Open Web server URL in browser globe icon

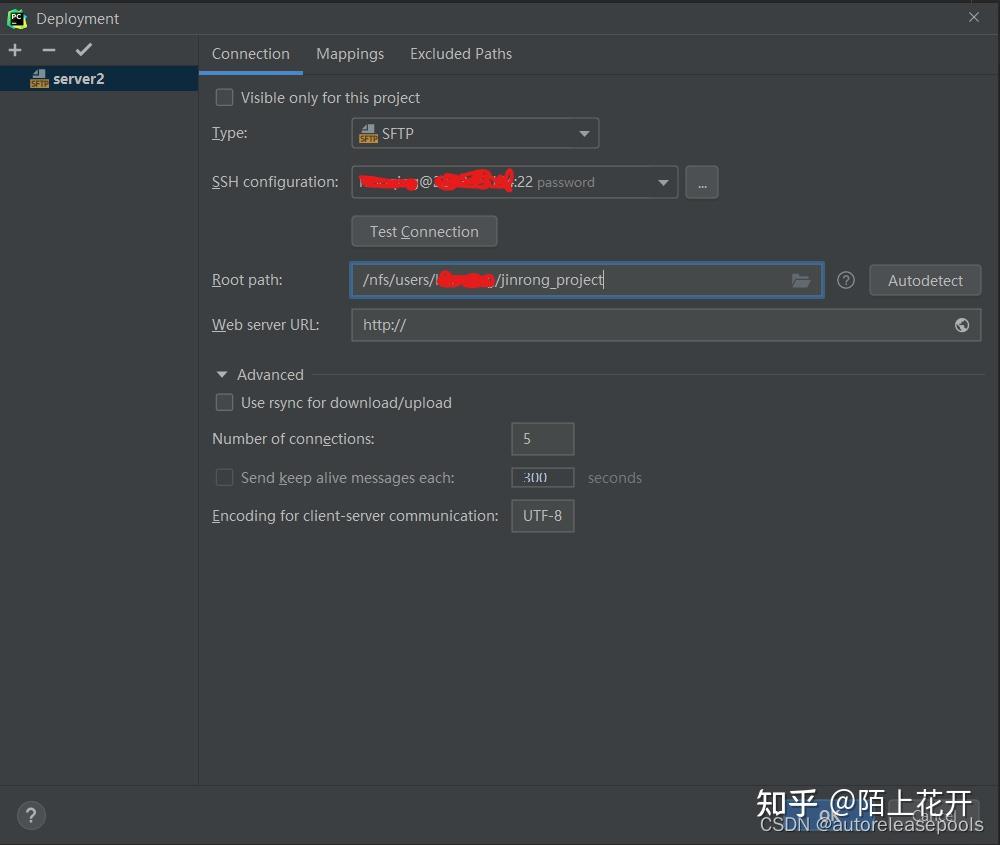[x=961, y=325]
